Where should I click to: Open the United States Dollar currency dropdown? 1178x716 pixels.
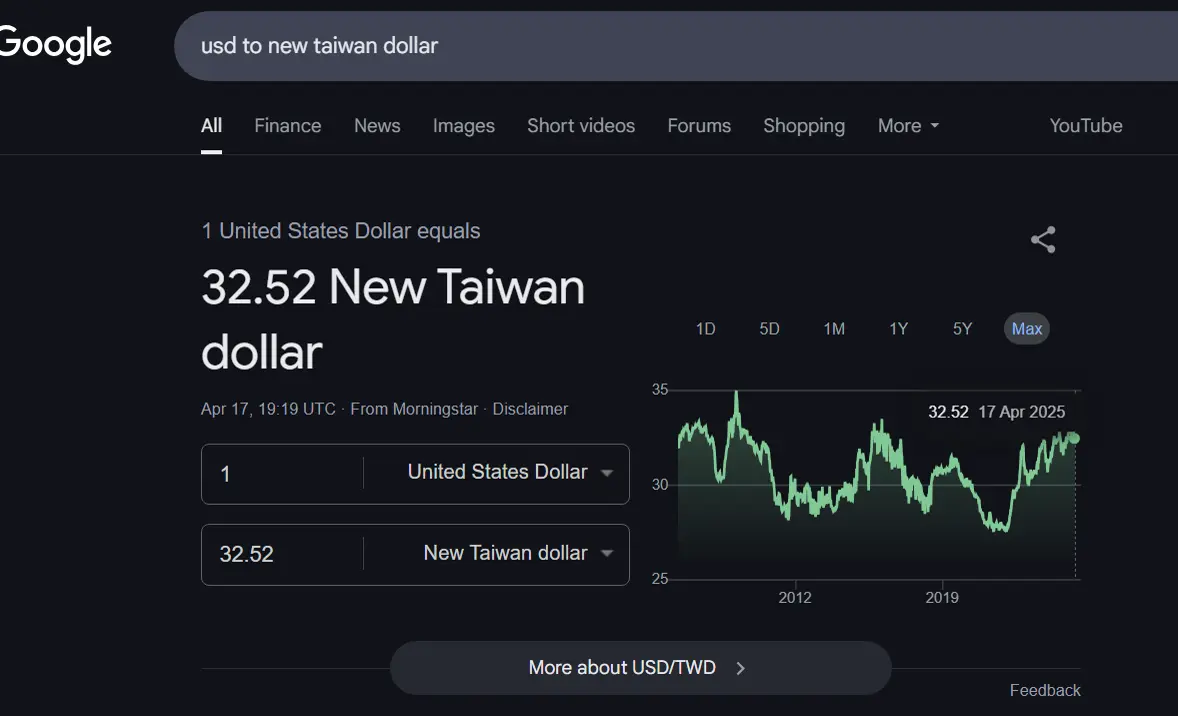click(509, 473)
